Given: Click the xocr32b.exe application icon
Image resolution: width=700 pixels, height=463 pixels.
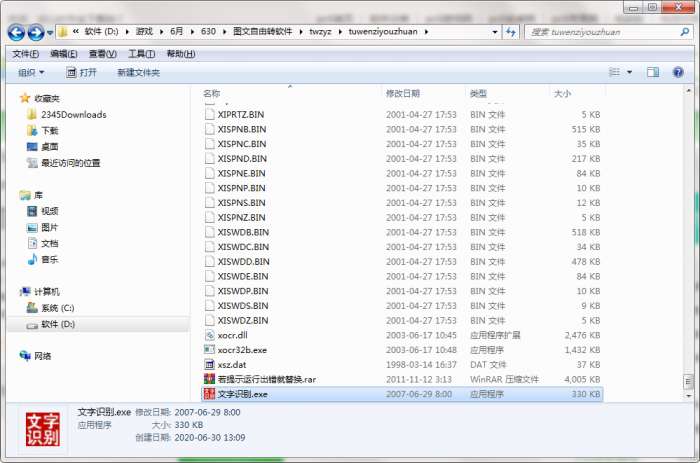Looking at the screenshot, I should click(209, 350).
